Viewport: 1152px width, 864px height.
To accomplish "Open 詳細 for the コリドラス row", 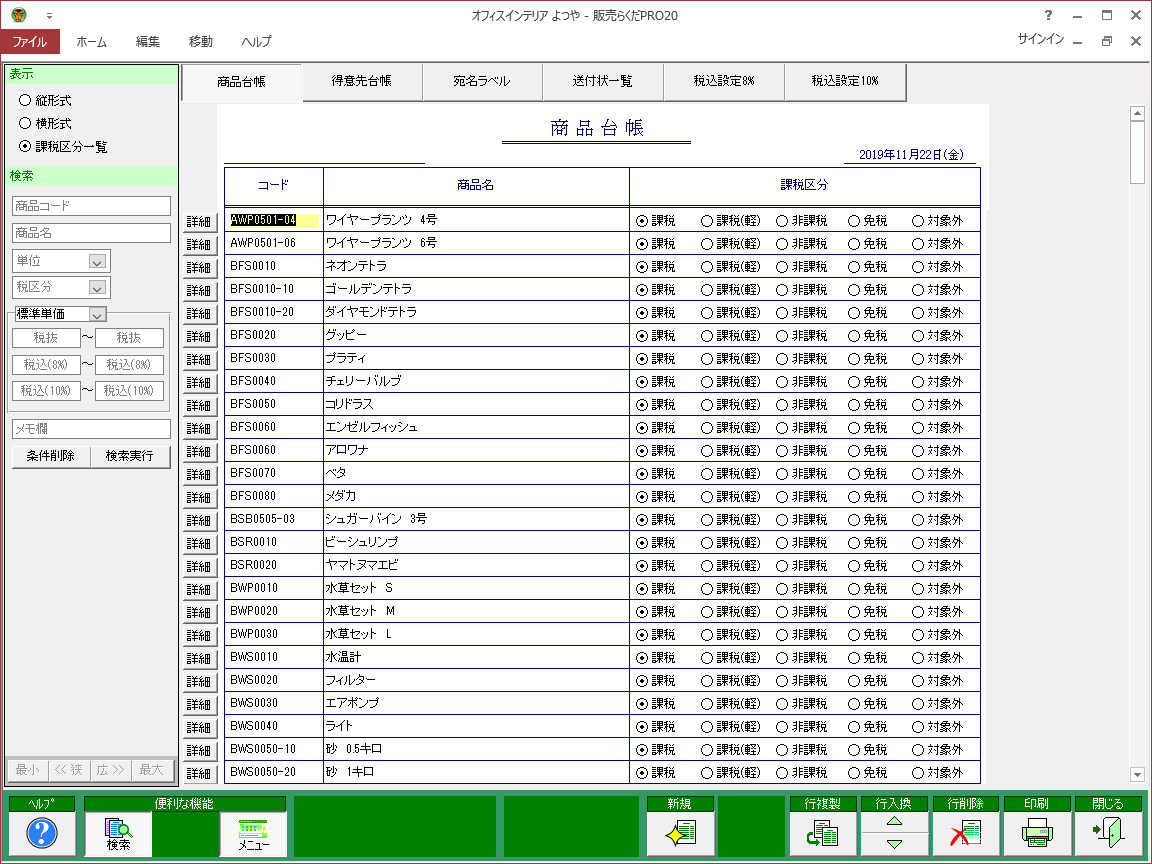I will pyautogui.click(x=199, y=406).
